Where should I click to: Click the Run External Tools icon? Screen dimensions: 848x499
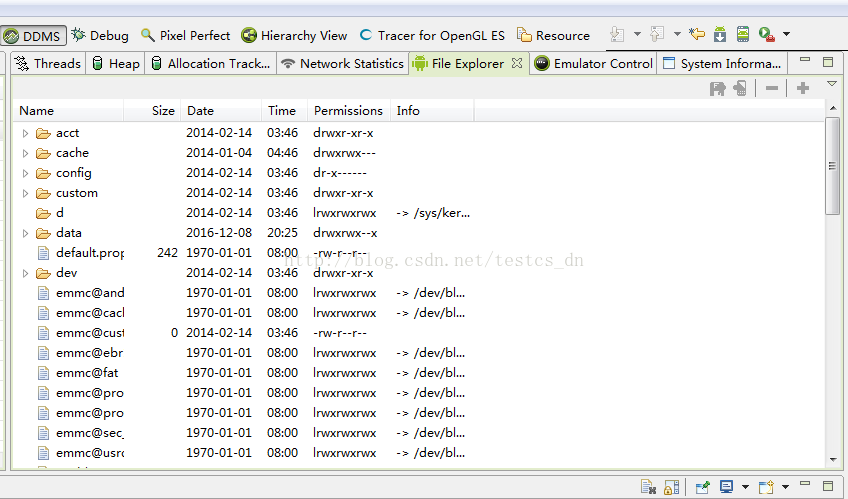[x=766, y=35]
